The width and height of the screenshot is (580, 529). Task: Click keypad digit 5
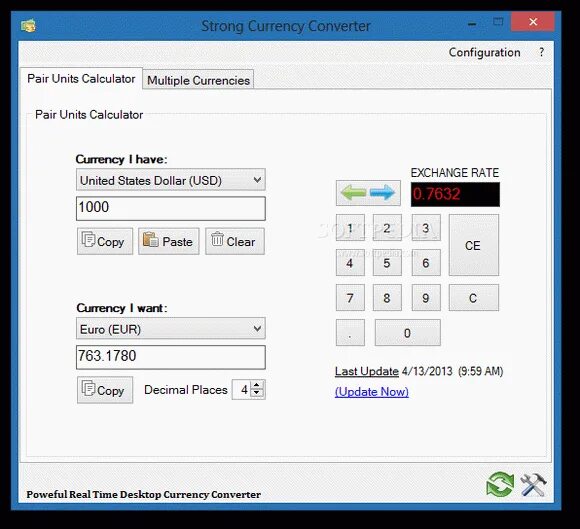pos(387,263)
